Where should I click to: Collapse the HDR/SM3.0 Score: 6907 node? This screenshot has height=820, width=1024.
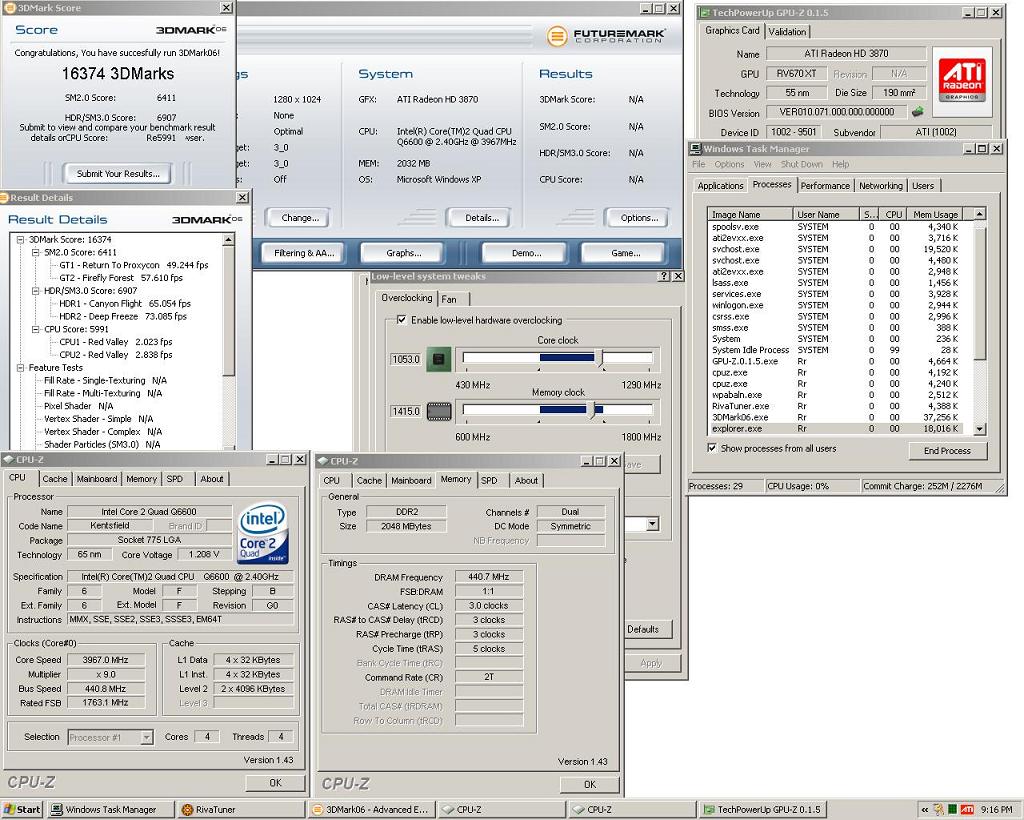click(36, 291)
